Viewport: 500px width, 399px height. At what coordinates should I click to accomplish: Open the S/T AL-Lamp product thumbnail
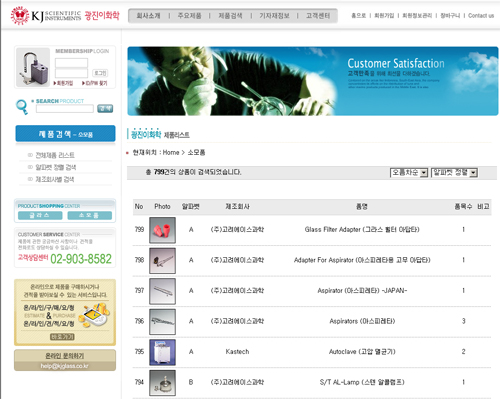162,383
